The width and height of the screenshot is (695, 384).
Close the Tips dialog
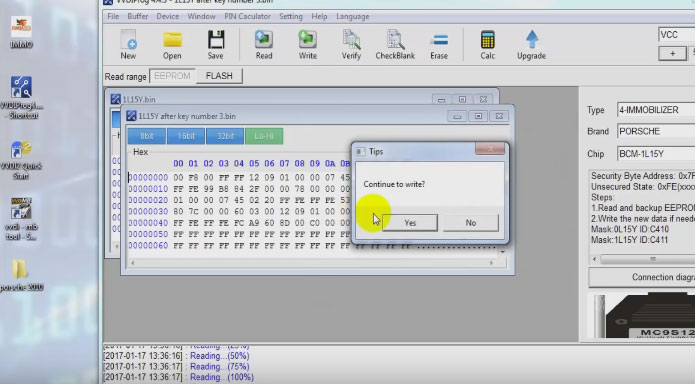pyautogui.click(x=490, y=149)
